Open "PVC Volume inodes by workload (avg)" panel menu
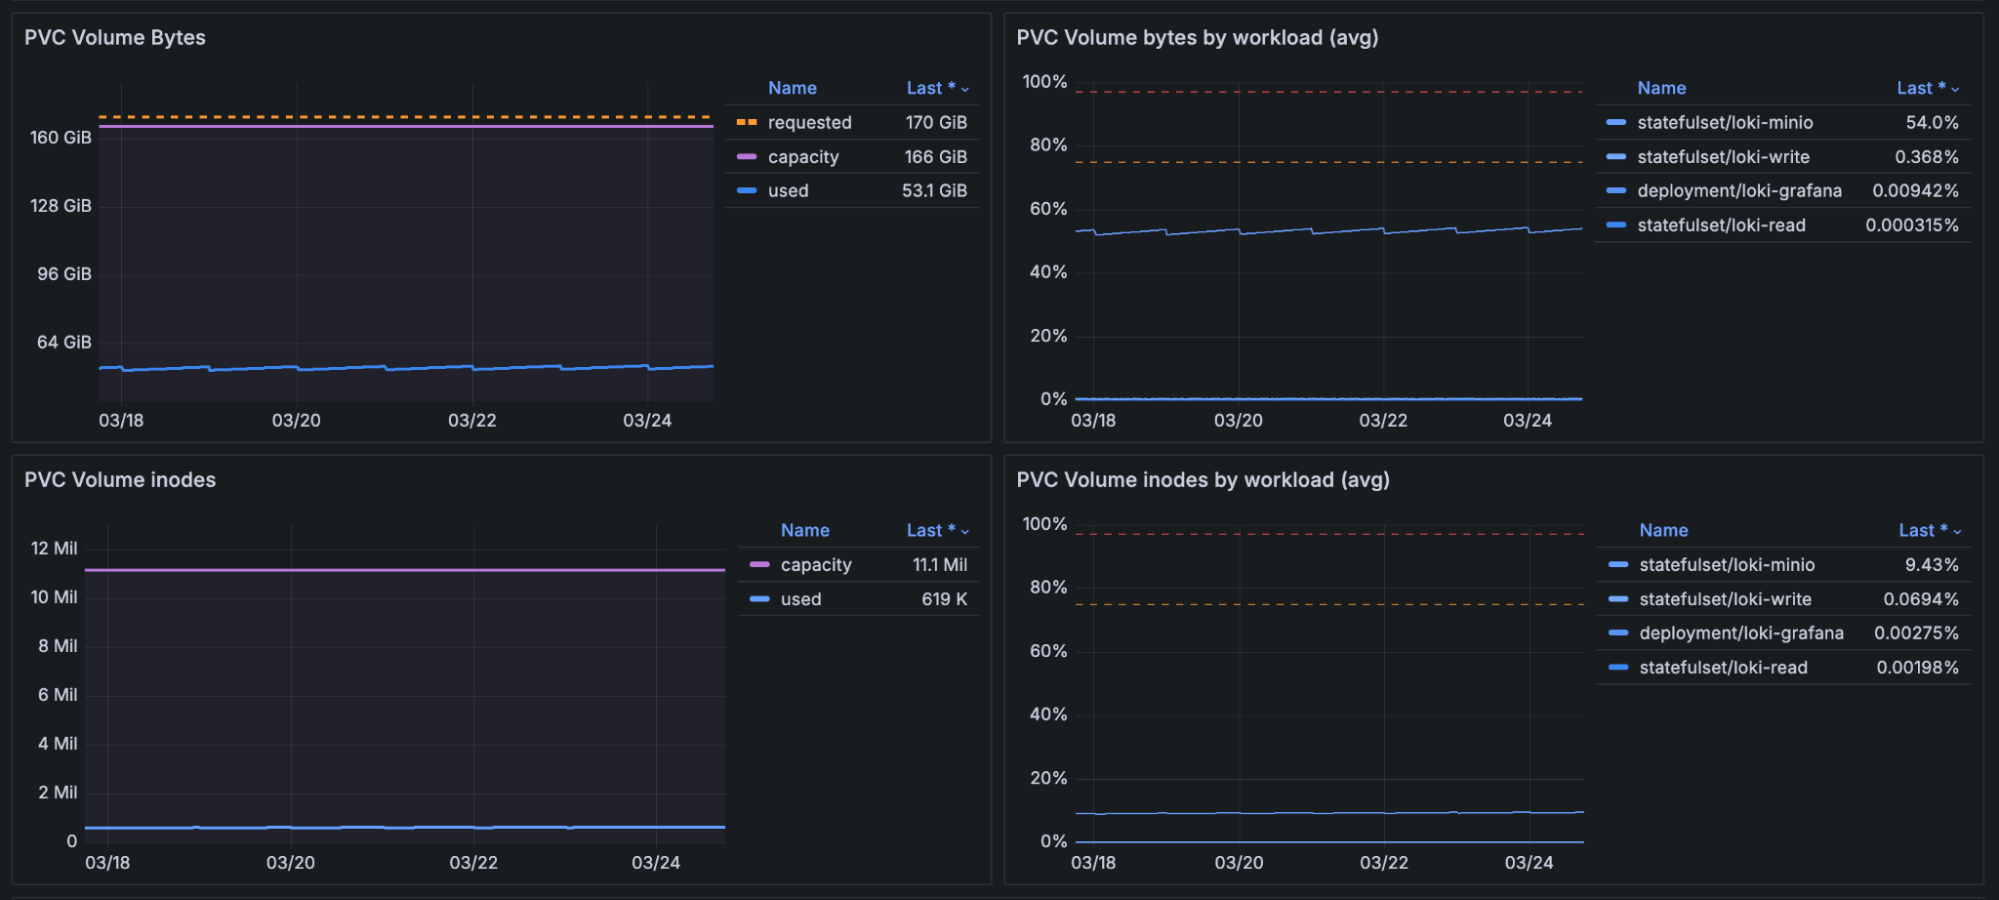The height and width of the screenshot is (900, 1999). tap(1202, 480)
